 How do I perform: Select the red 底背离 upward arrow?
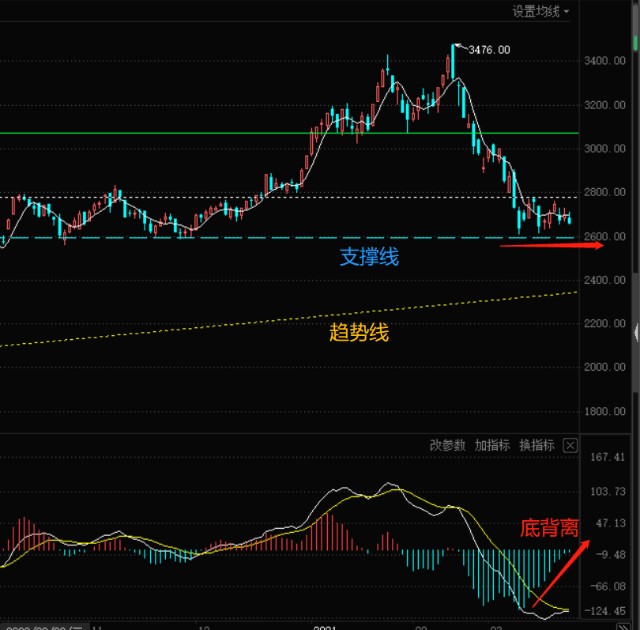[561, 573]
